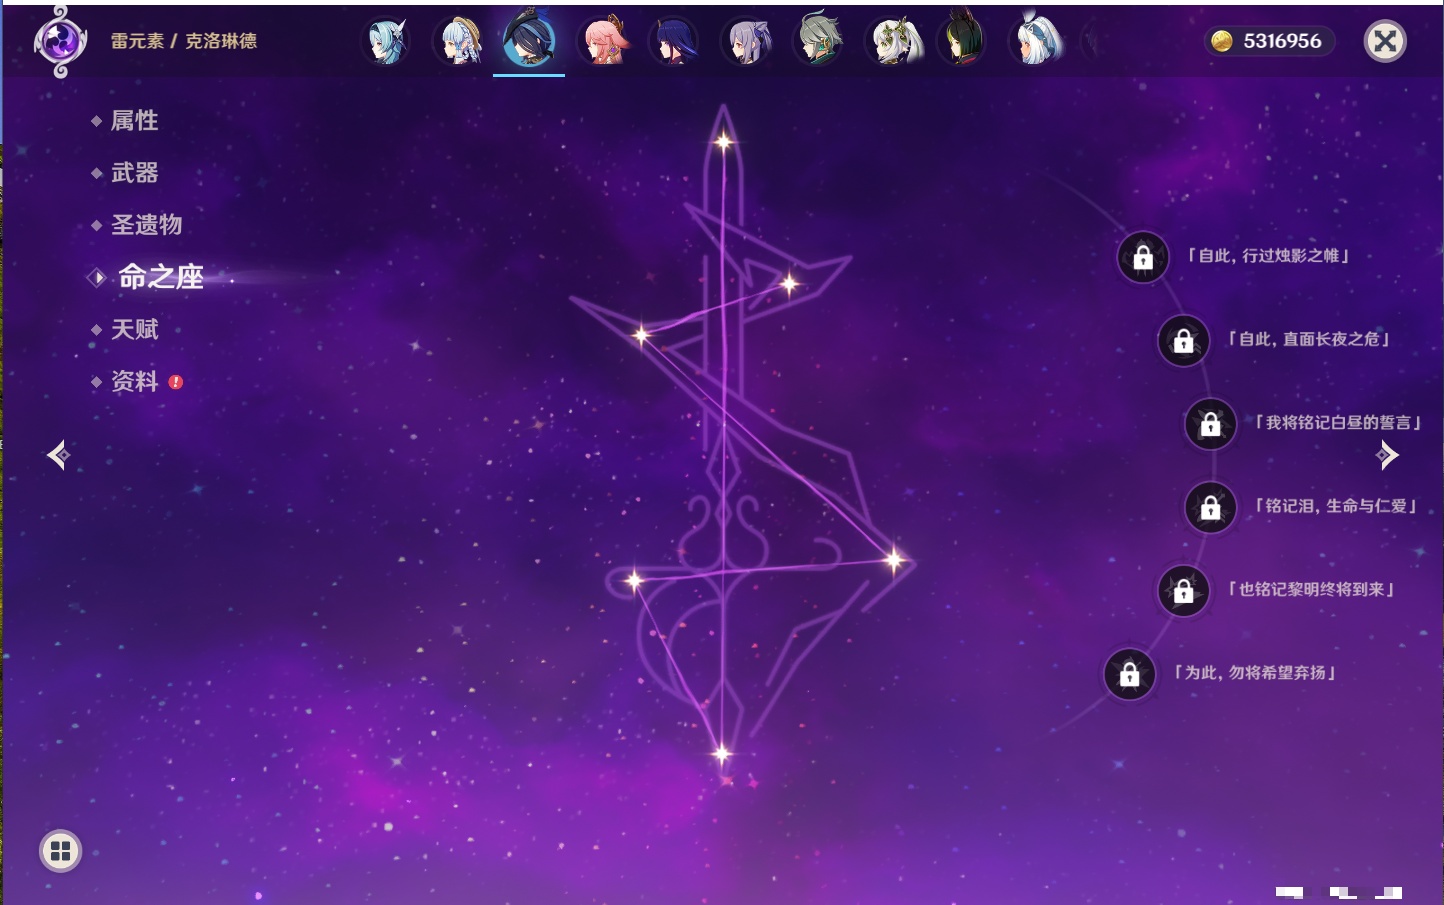The width and height of the screenshot is (1444, 905).
Task: Click the Mora coin icon
Action: click(x=1222, y=41)
